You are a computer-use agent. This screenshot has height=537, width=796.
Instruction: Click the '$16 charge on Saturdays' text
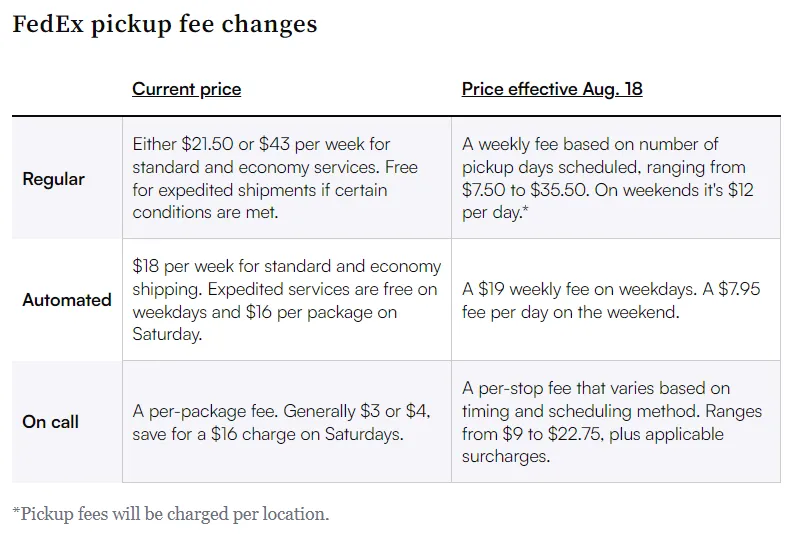pos(307,434)
